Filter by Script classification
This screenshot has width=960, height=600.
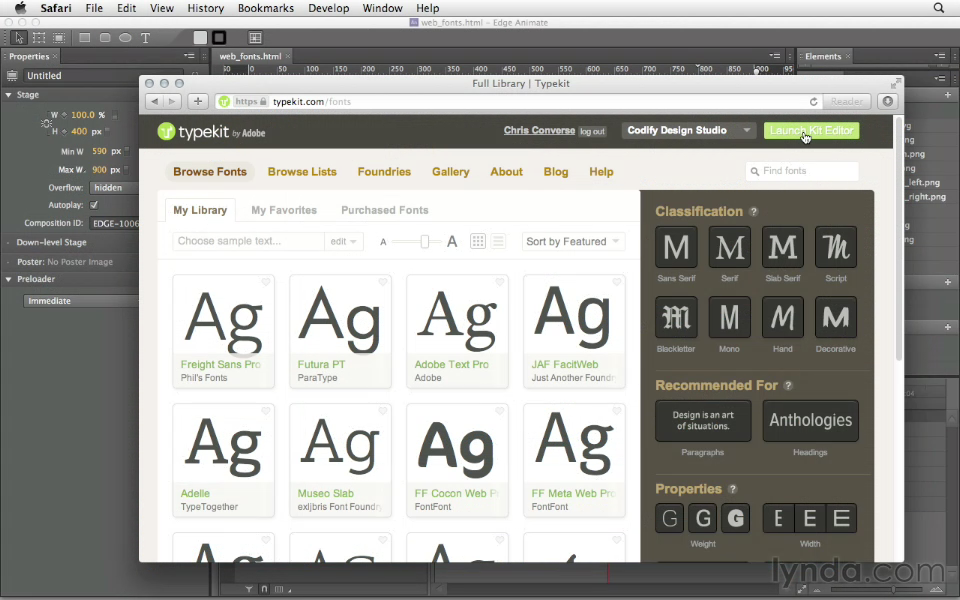pos(836,247)
